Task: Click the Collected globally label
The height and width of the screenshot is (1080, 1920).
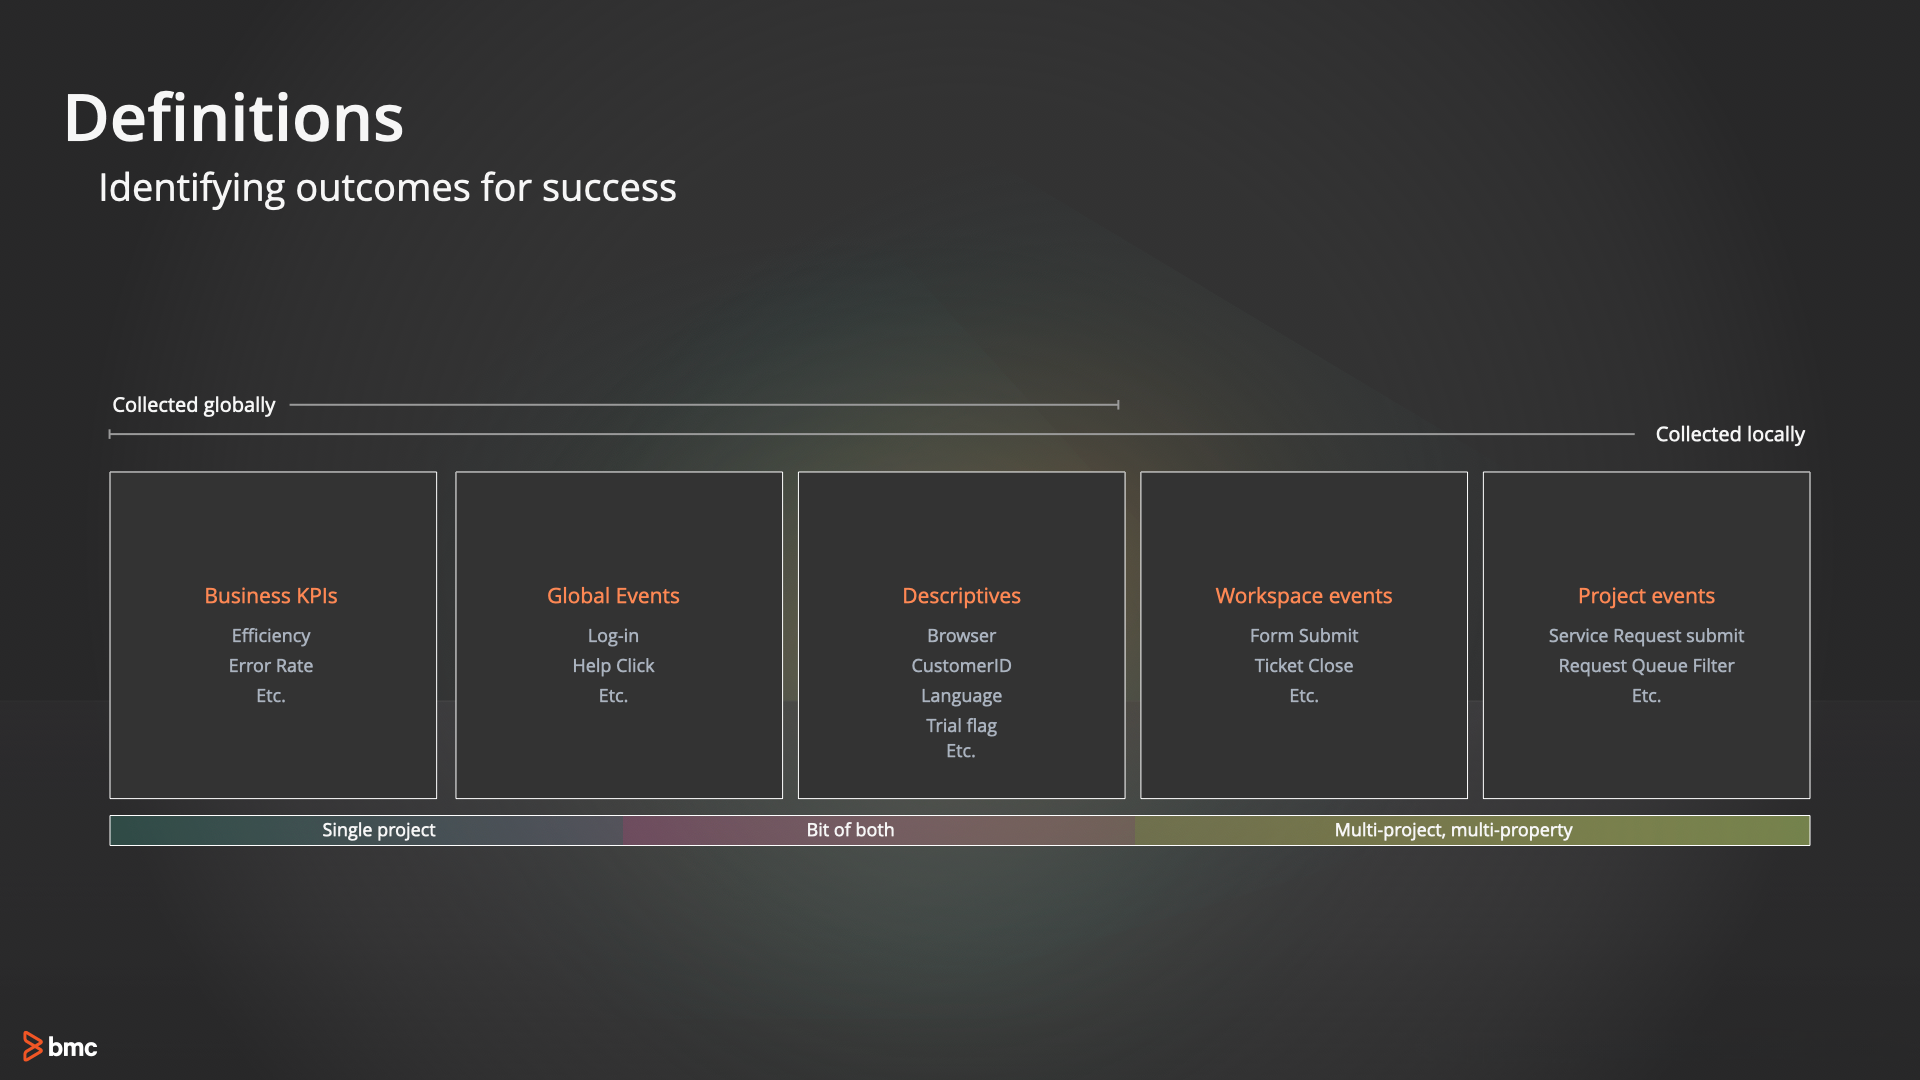Action: click(193, 405)
